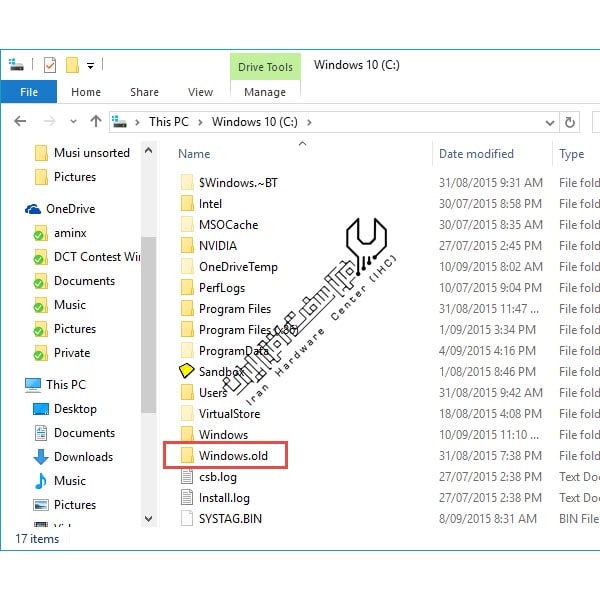Sort by the Type column header
Viewport: 600px width, 600px height.
pyautogui.click(x=572, y=154)
